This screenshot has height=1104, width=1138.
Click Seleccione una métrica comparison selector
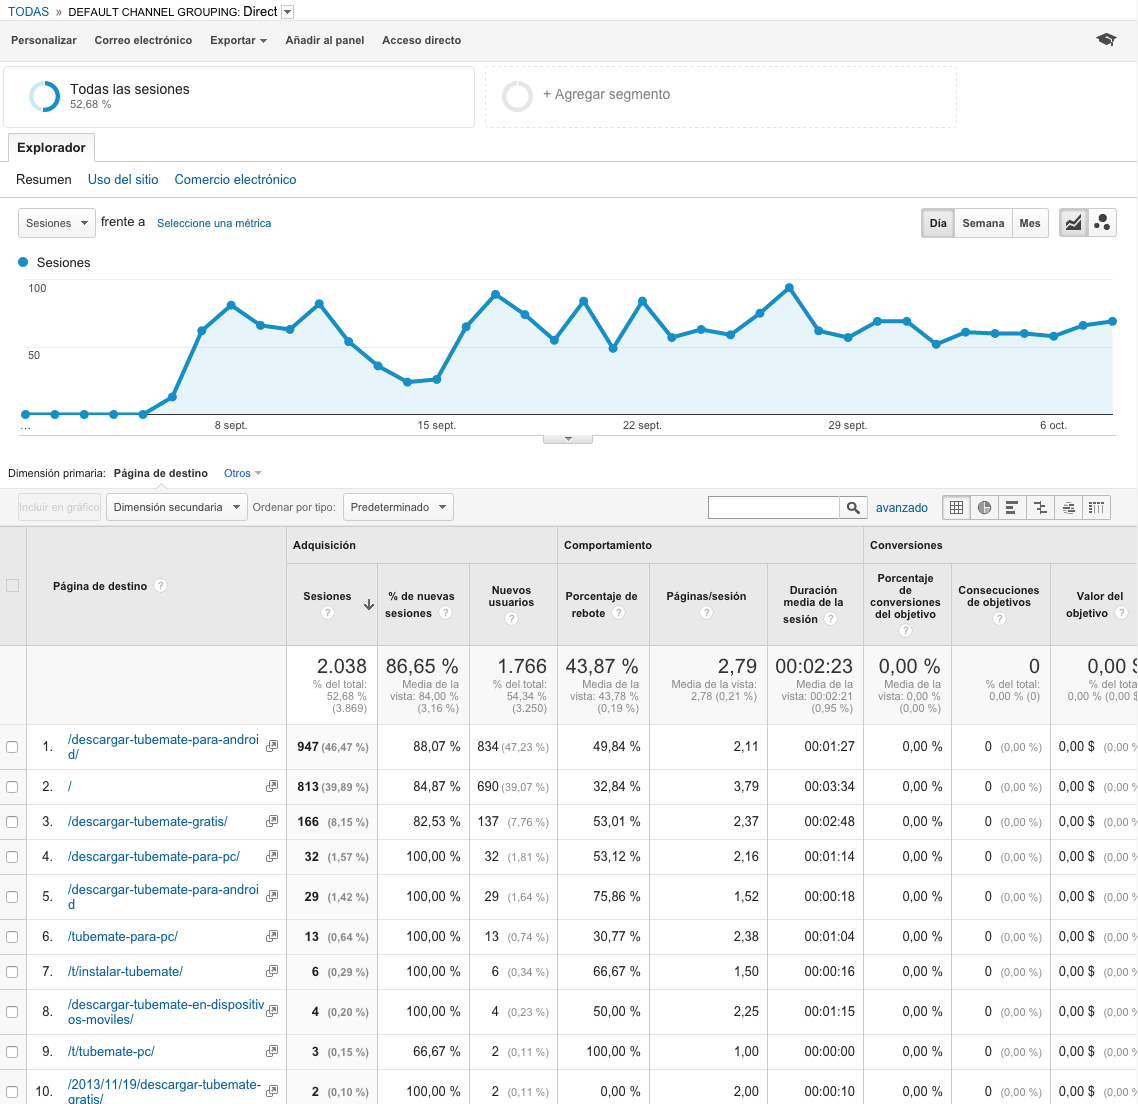(214, 223)
